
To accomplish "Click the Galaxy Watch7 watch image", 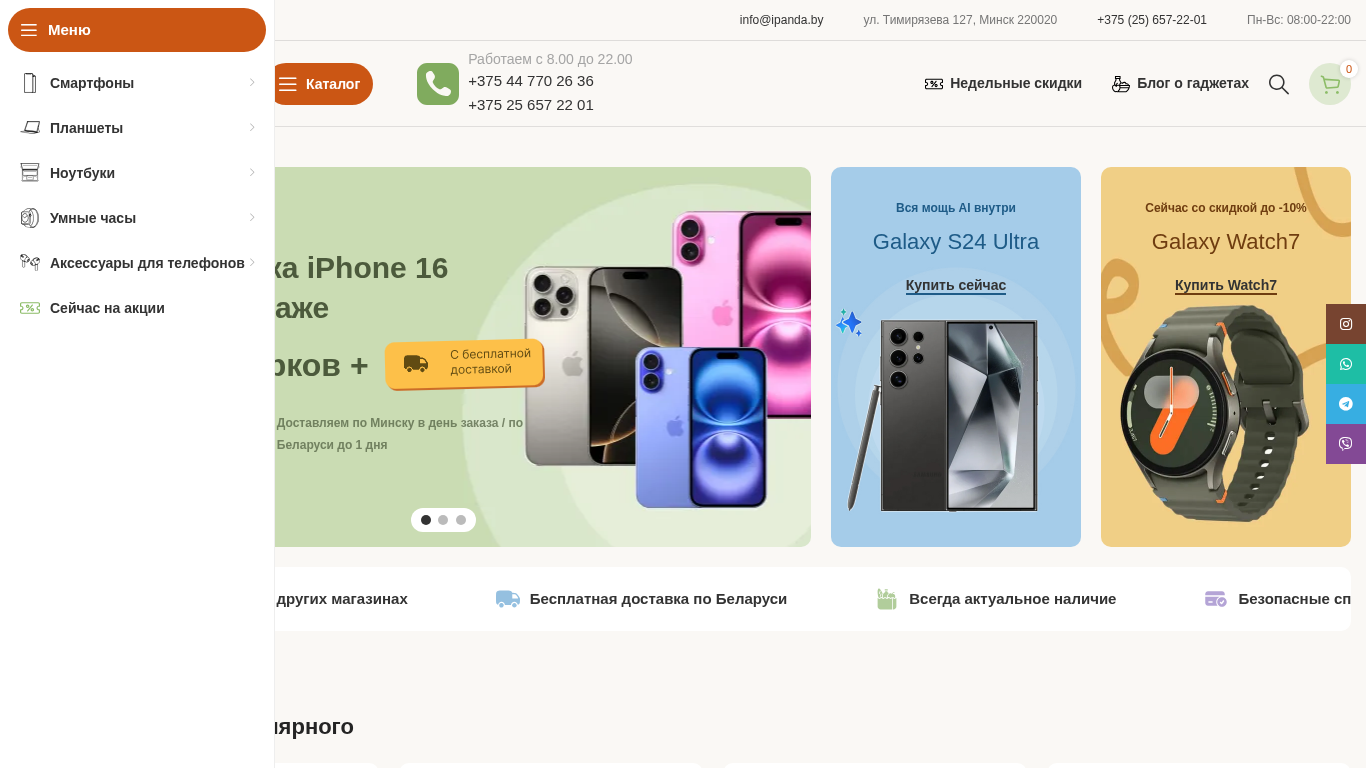I will [1214, 413].
